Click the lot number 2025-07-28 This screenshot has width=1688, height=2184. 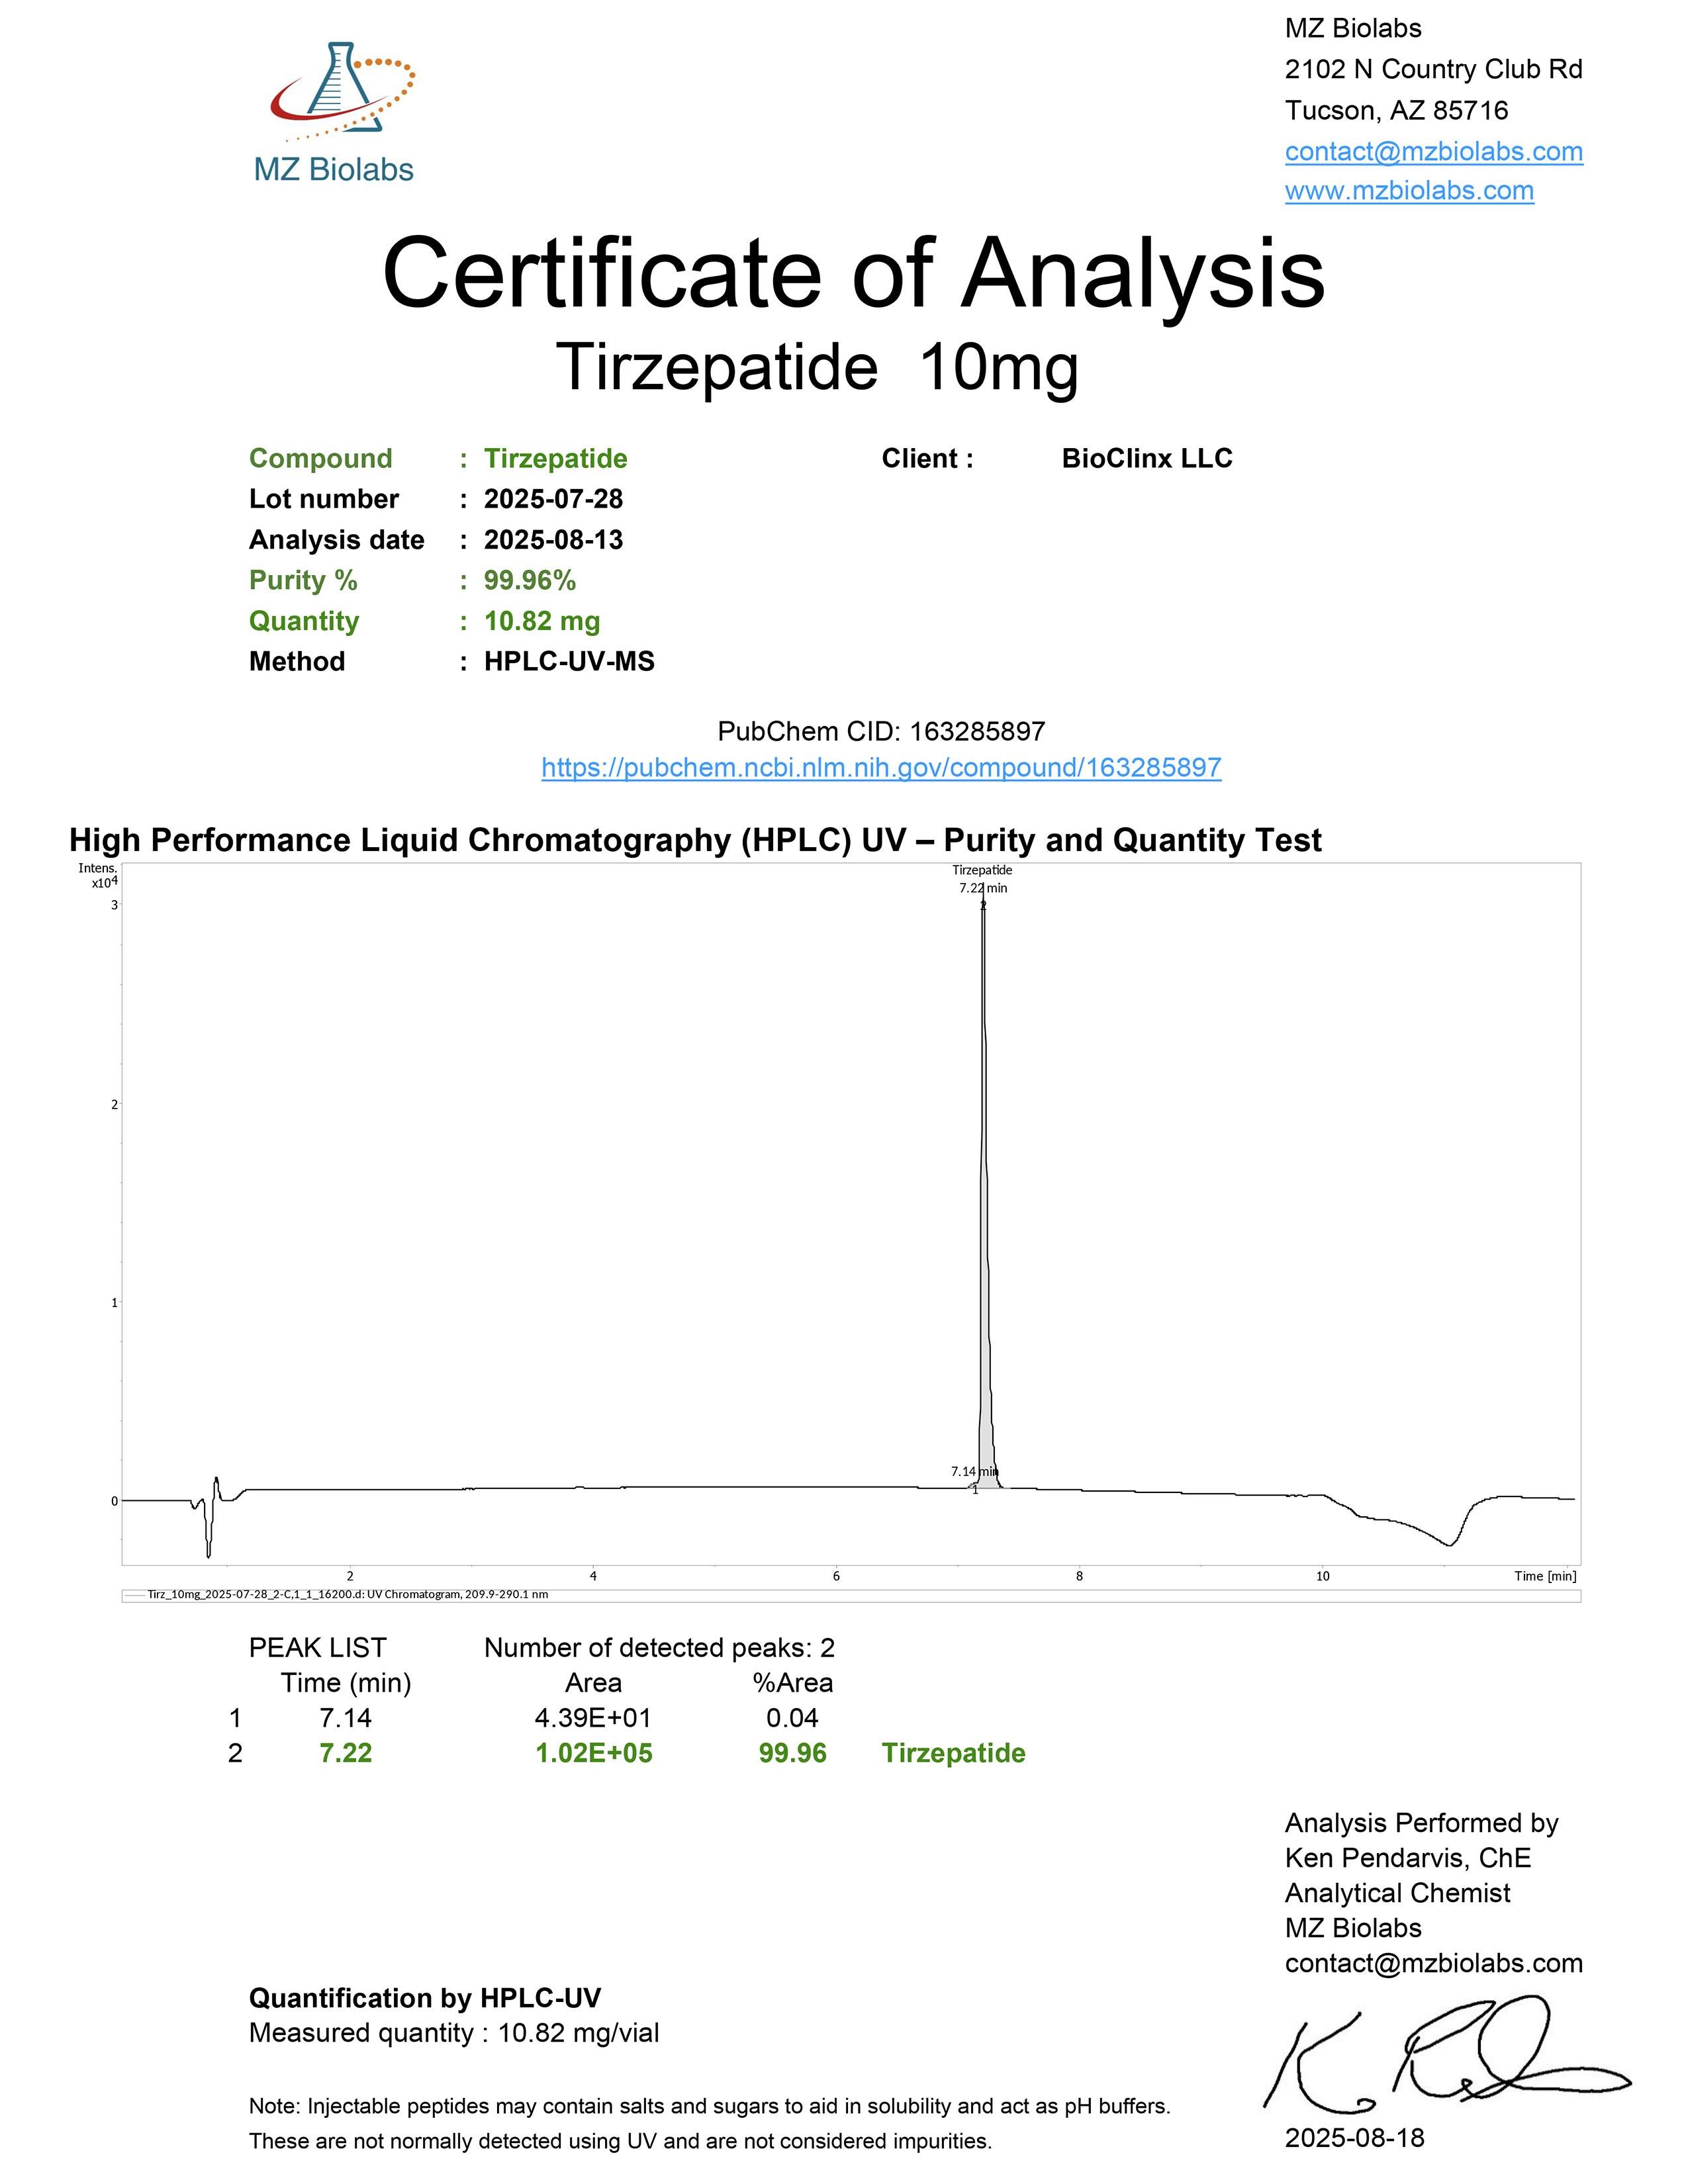coord(553,499)
